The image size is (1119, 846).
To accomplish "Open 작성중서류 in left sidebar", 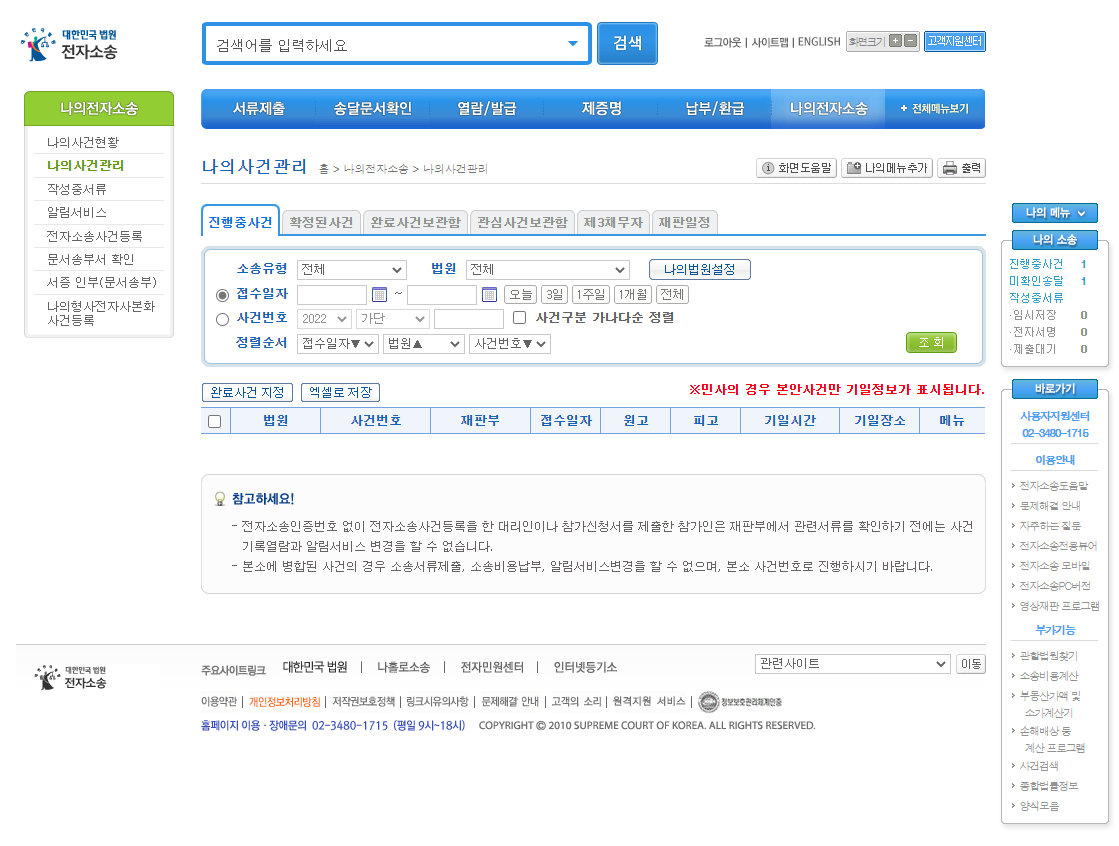I will tap(76, 189).
